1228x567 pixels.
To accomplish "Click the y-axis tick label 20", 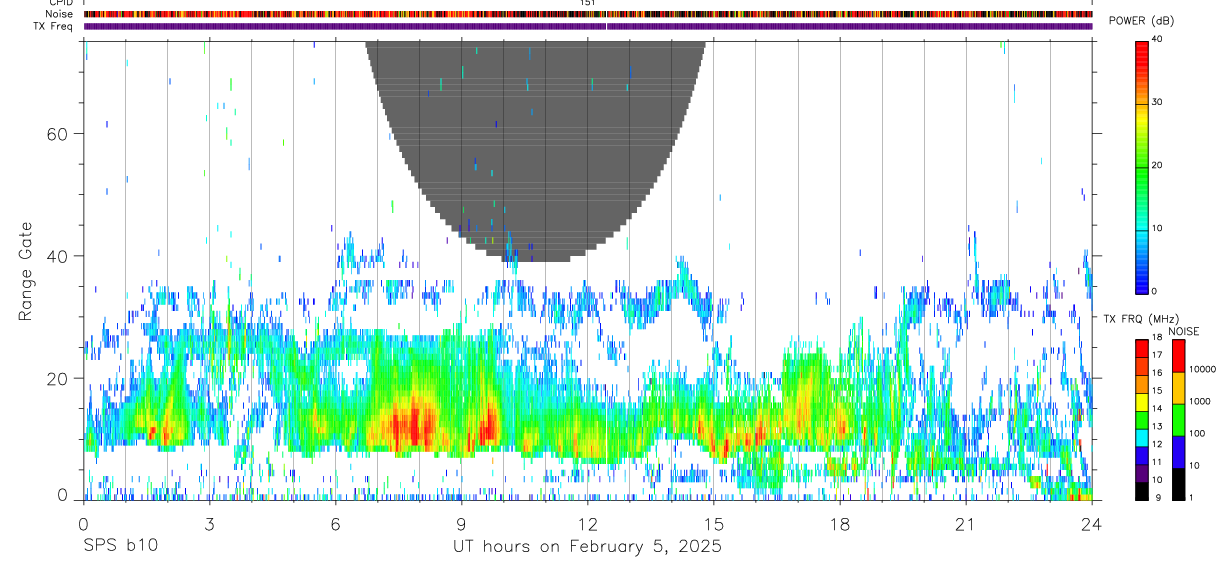I will pyautogui.click(x=56, y=378).
